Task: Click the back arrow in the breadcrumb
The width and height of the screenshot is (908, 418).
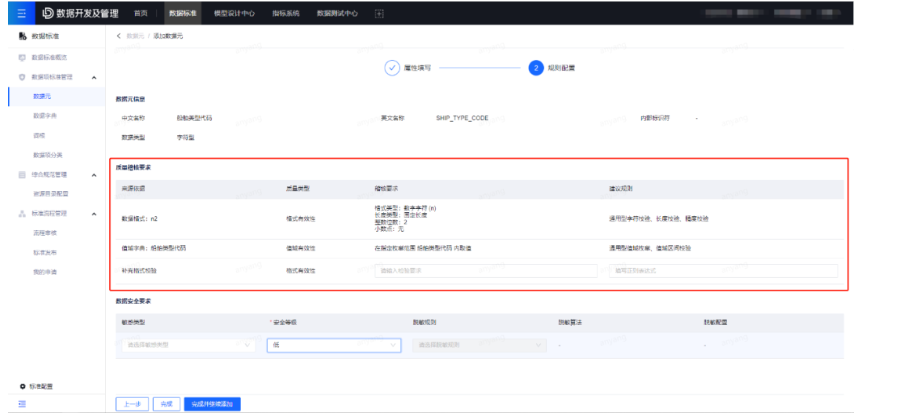Action: click(x=119, y=36)
